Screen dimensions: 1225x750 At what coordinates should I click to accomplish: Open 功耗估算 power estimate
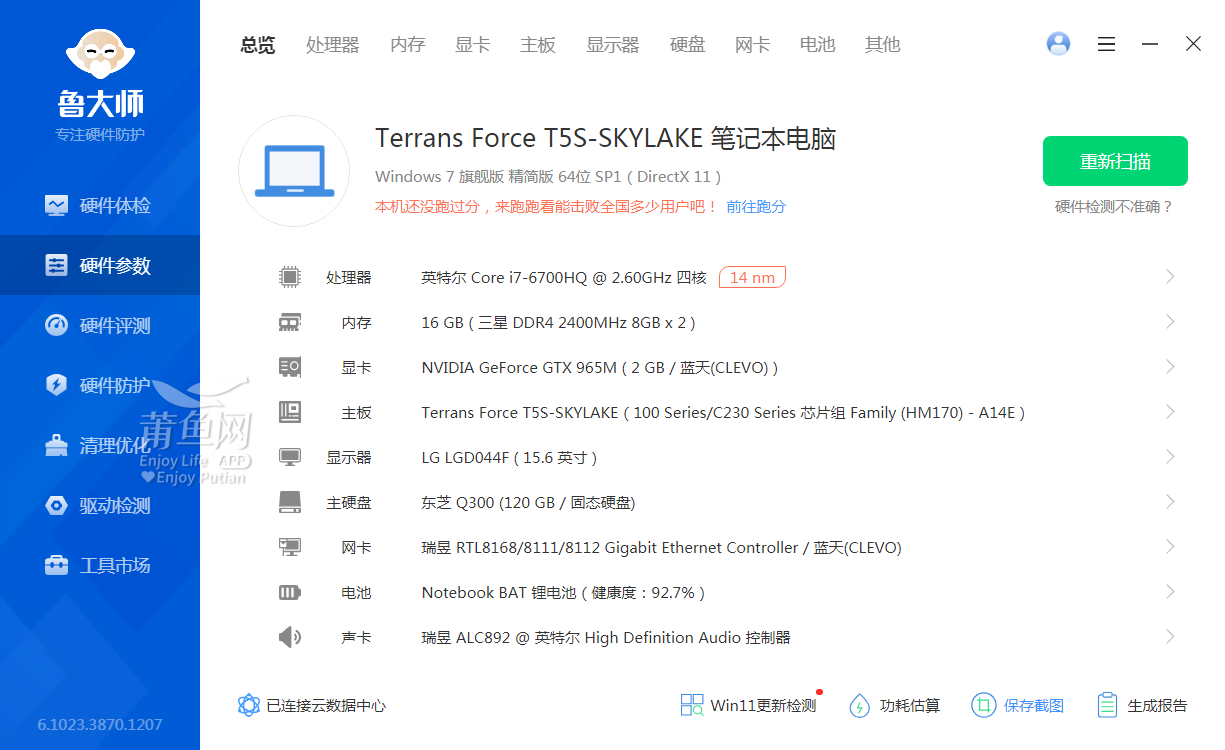coord(895,705)
